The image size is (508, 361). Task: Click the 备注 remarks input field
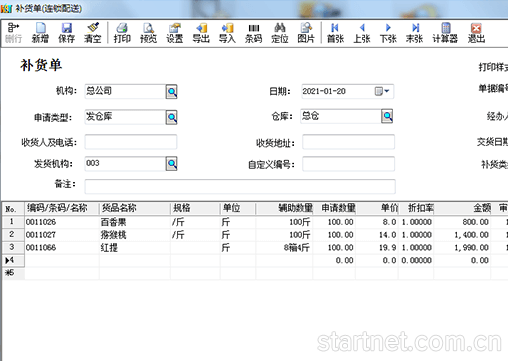coord(240,186)
